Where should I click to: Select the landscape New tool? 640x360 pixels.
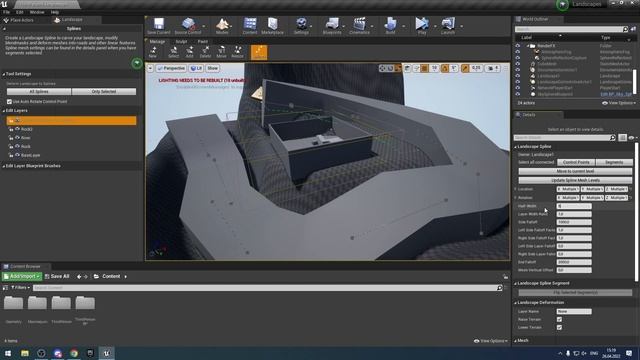pyautogui.click(x=153, y=52)
